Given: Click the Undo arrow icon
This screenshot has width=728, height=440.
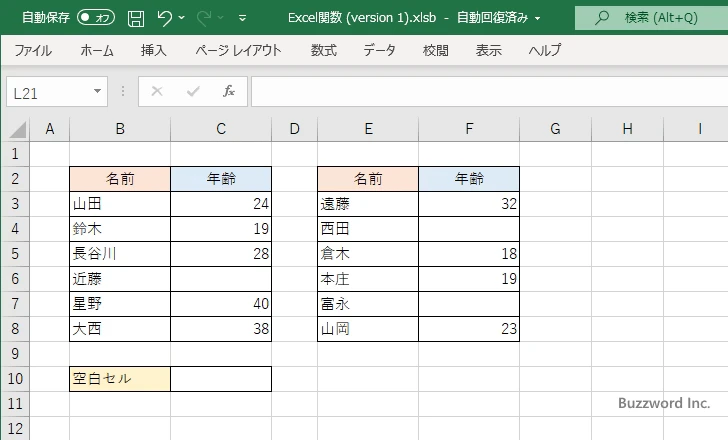Looking at the screenshot, I should [x=164, y=18].
